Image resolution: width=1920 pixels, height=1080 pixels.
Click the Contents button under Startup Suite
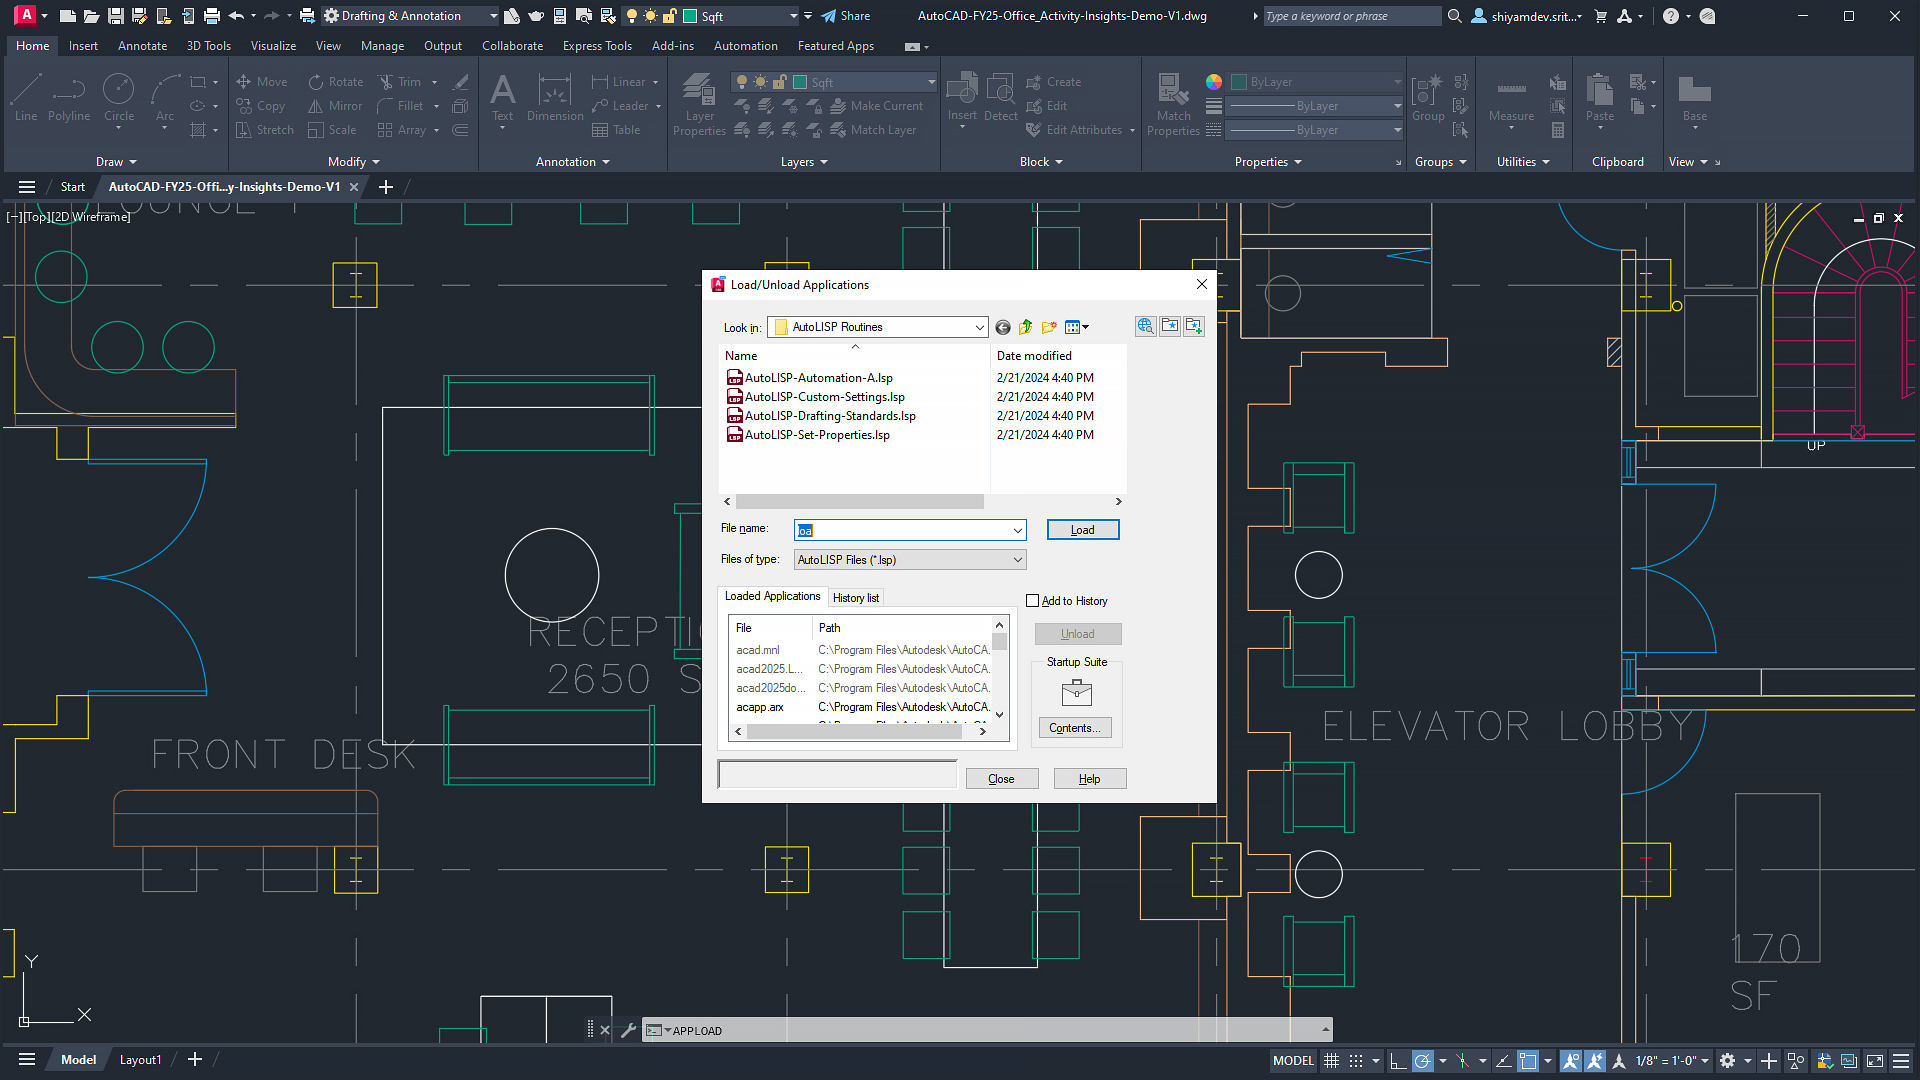pyautogui.click(x=1075, y=727)
